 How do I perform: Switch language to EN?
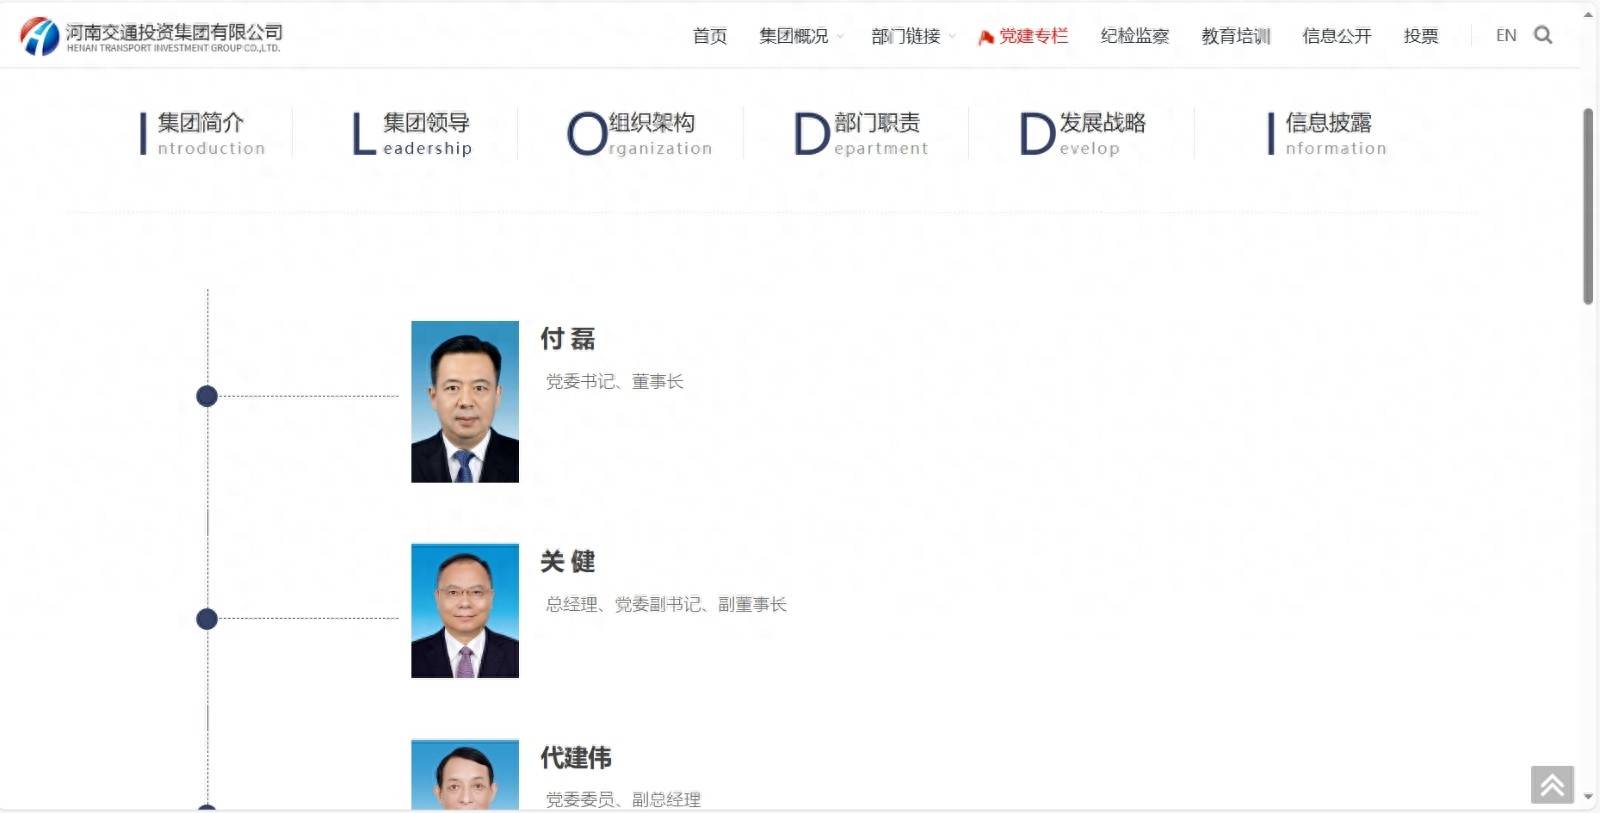(1506, 35)
